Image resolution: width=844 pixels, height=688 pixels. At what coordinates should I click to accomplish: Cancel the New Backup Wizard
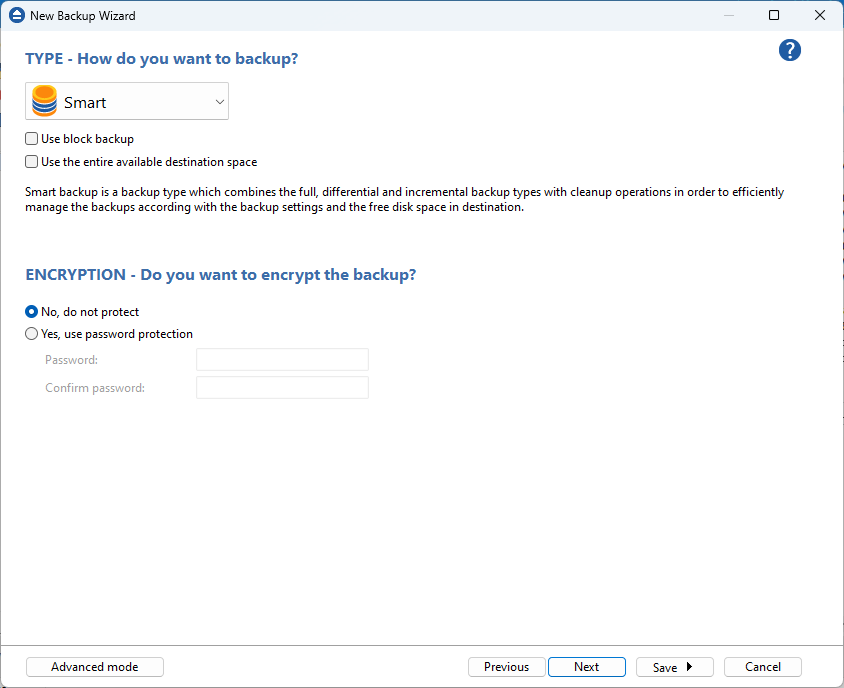point(763,667)
